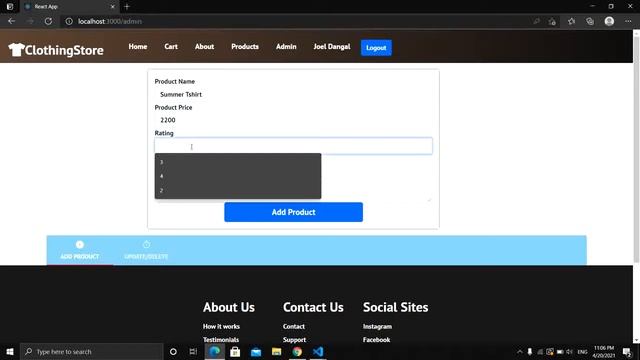
Task: Open new browser tab
Action: pos(127,7)
